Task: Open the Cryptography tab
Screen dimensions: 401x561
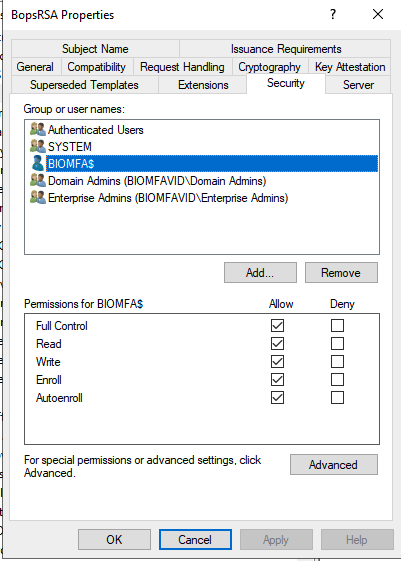Action: (x=269, y=67)
